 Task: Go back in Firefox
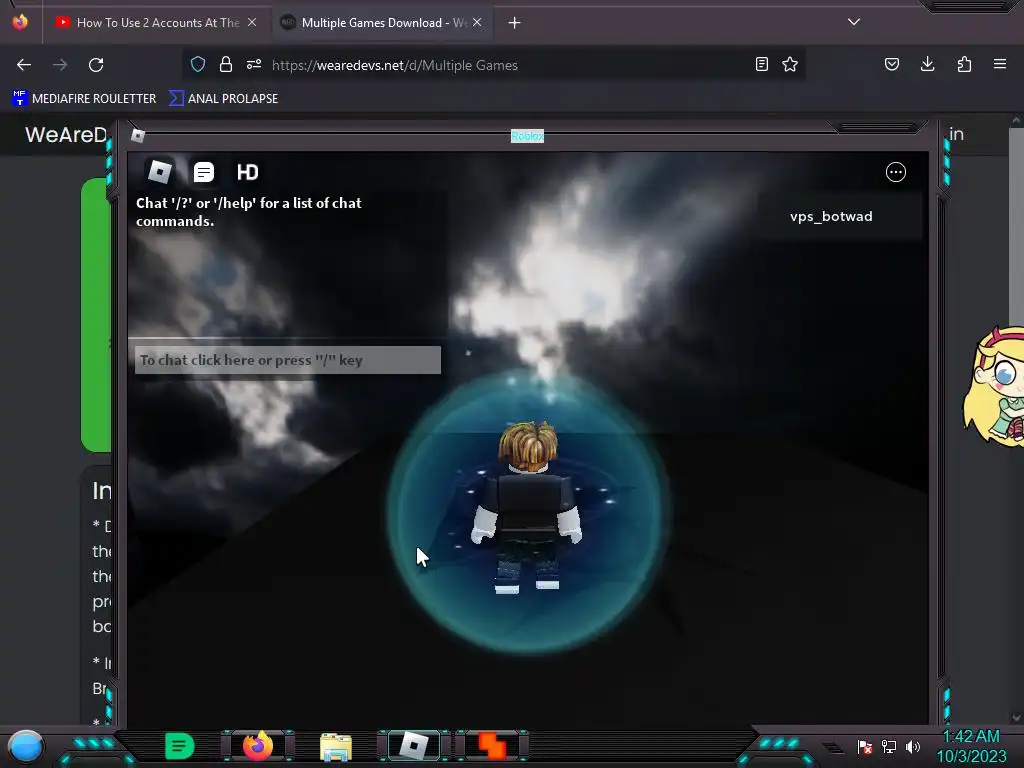click(x=24, y=65)
